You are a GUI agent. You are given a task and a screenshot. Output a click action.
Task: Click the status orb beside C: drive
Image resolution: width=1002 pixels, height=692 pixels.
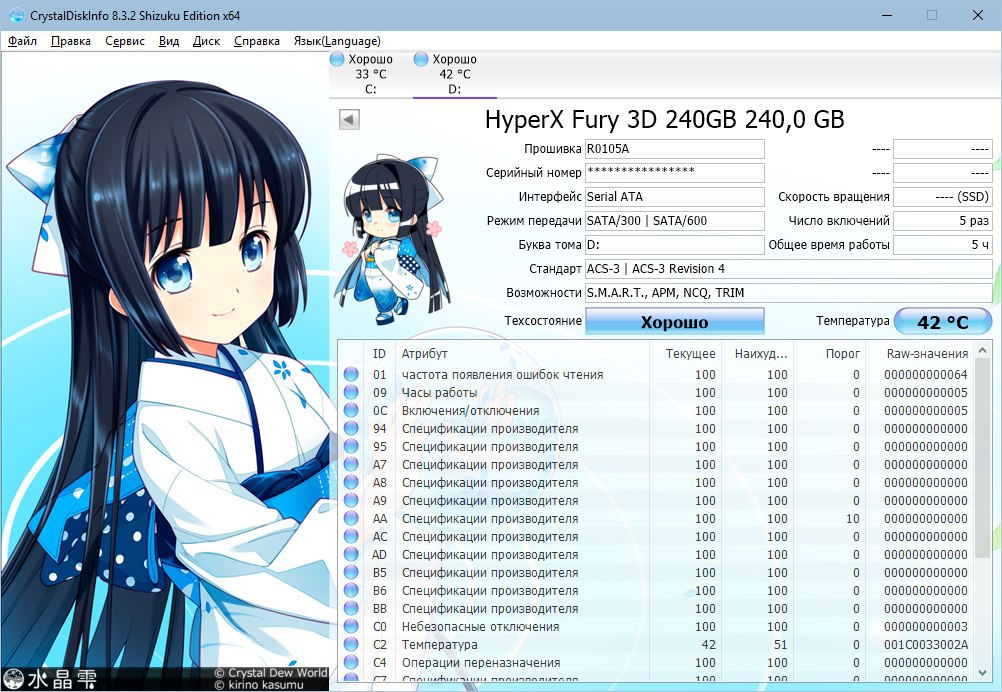[337, 59]
